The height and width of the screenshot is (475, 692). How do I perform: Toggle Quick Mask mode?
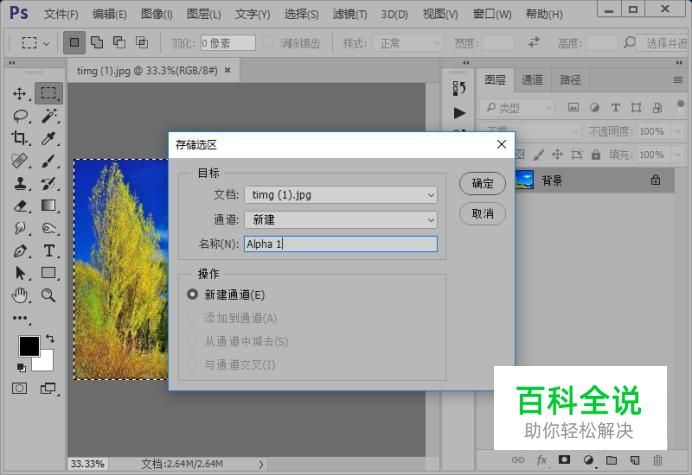[x=19, y=388]
